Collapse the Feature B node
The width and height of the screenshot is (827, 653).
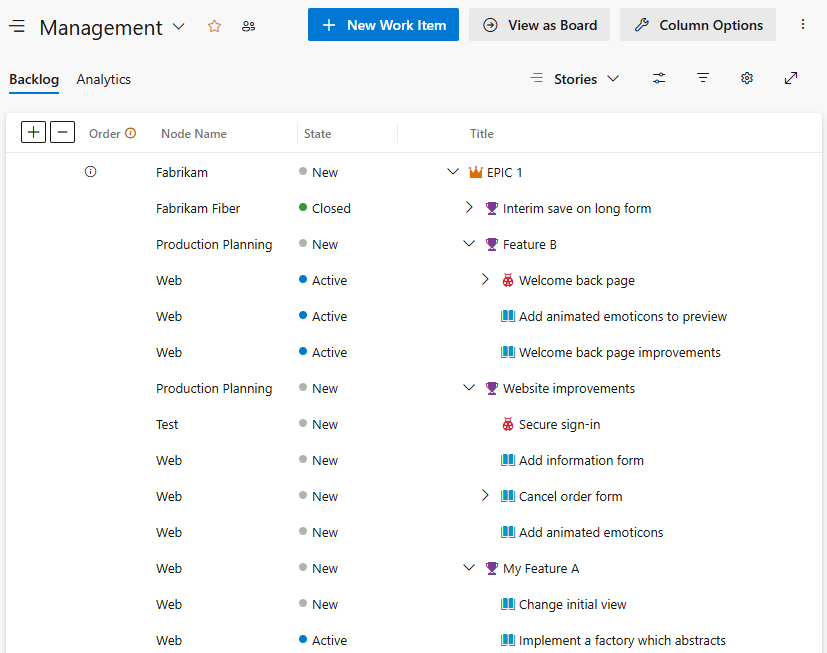click(469, 243)
